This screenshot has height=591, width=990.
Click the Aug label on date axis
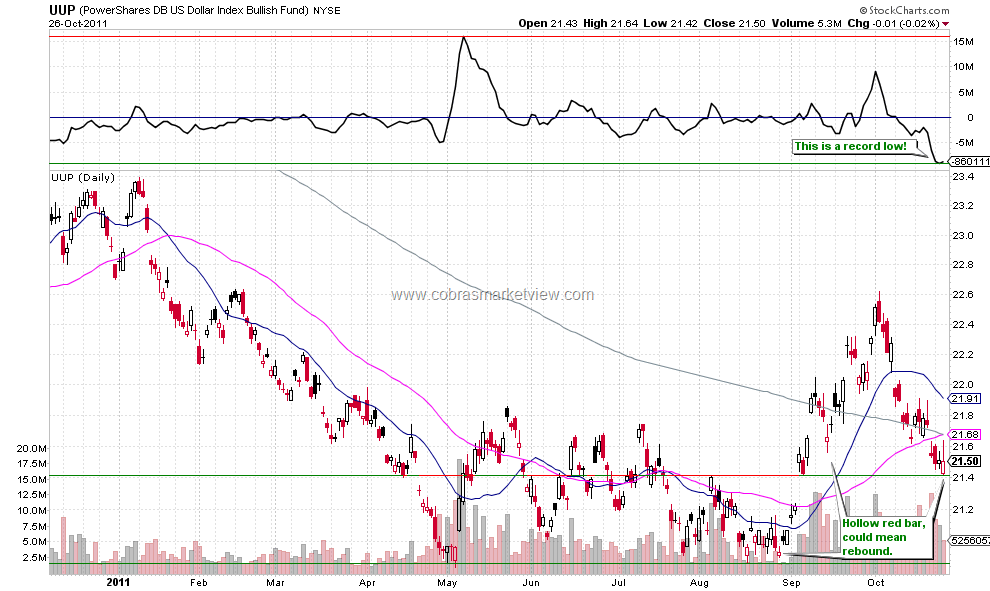point(699,582)
